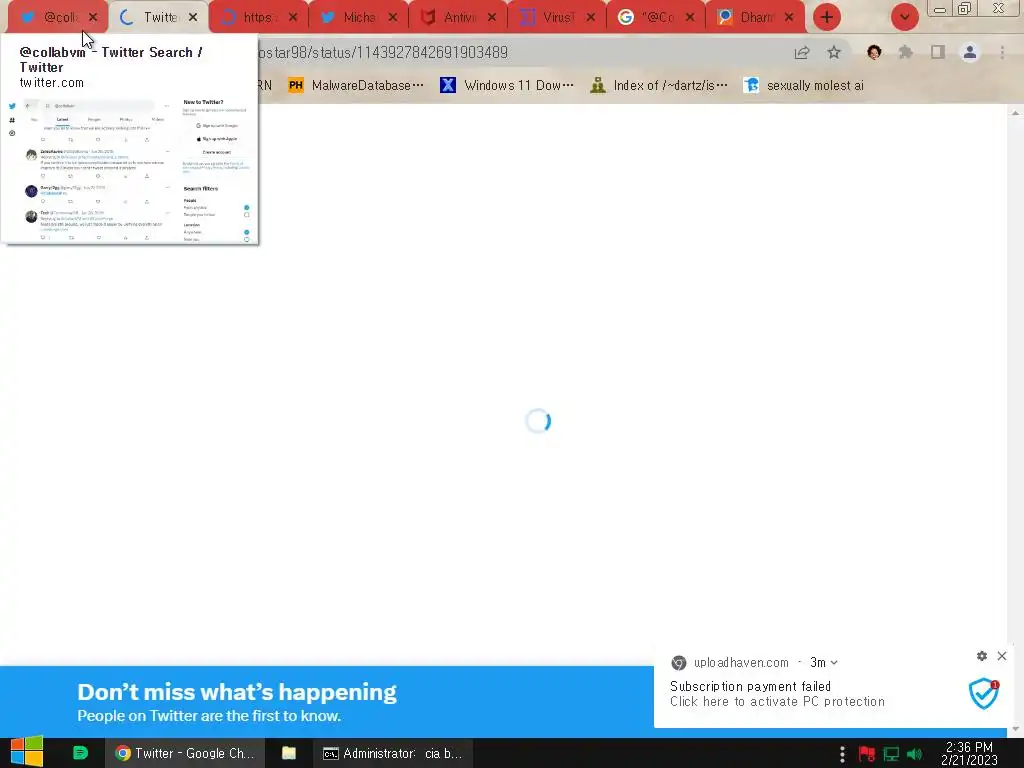1024x768 pixels.
Task: Switch to the @collabvm Twitter Search tab
Action: pyautogui.click(x=52, y=18)
